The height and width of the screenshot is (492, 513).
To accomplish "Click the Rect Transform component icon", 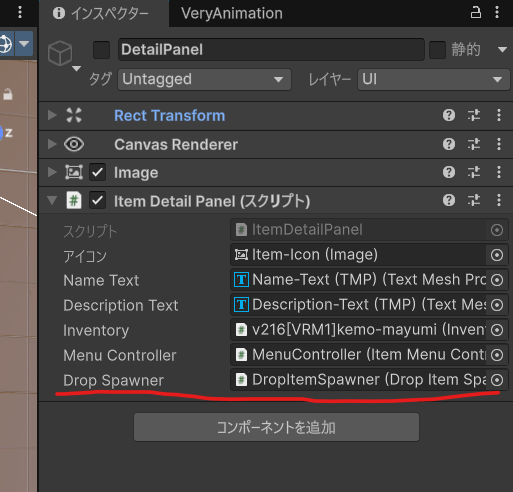I will coord(74,115).
